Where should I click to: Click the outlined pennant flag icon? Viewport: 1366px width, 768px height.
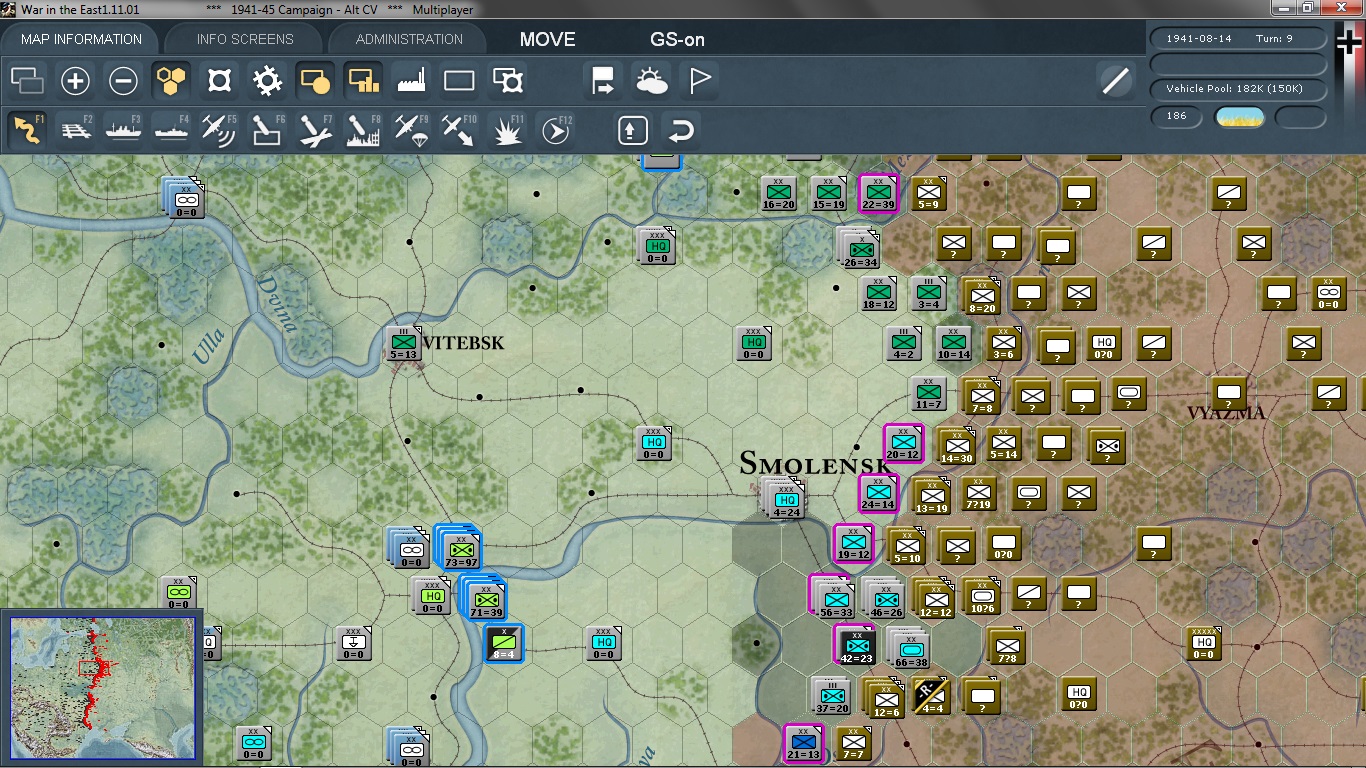(x=700, y=81)
